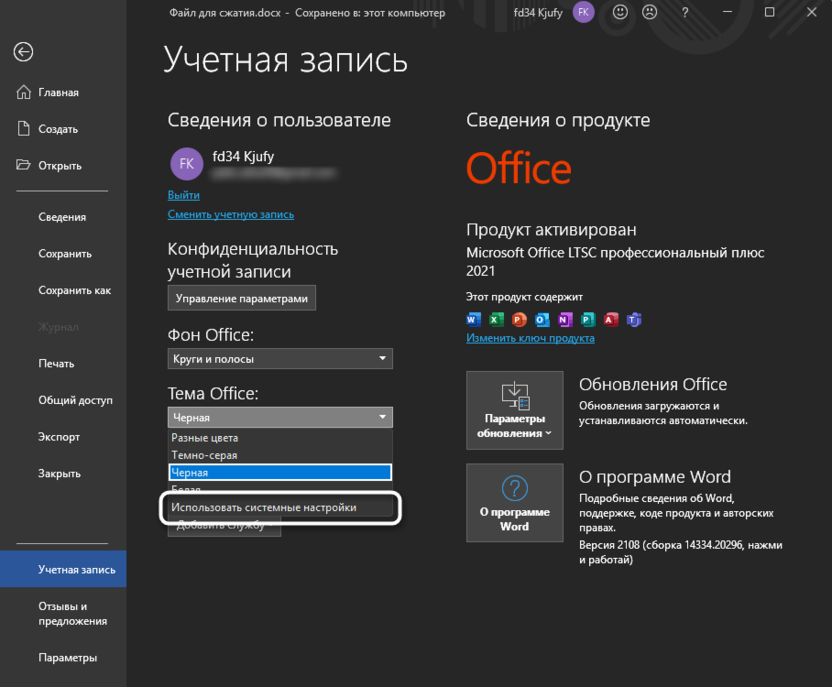Switch to the Печать section
Screen dimensions: 832x687
pyautogui.click(x=53, y=363)
